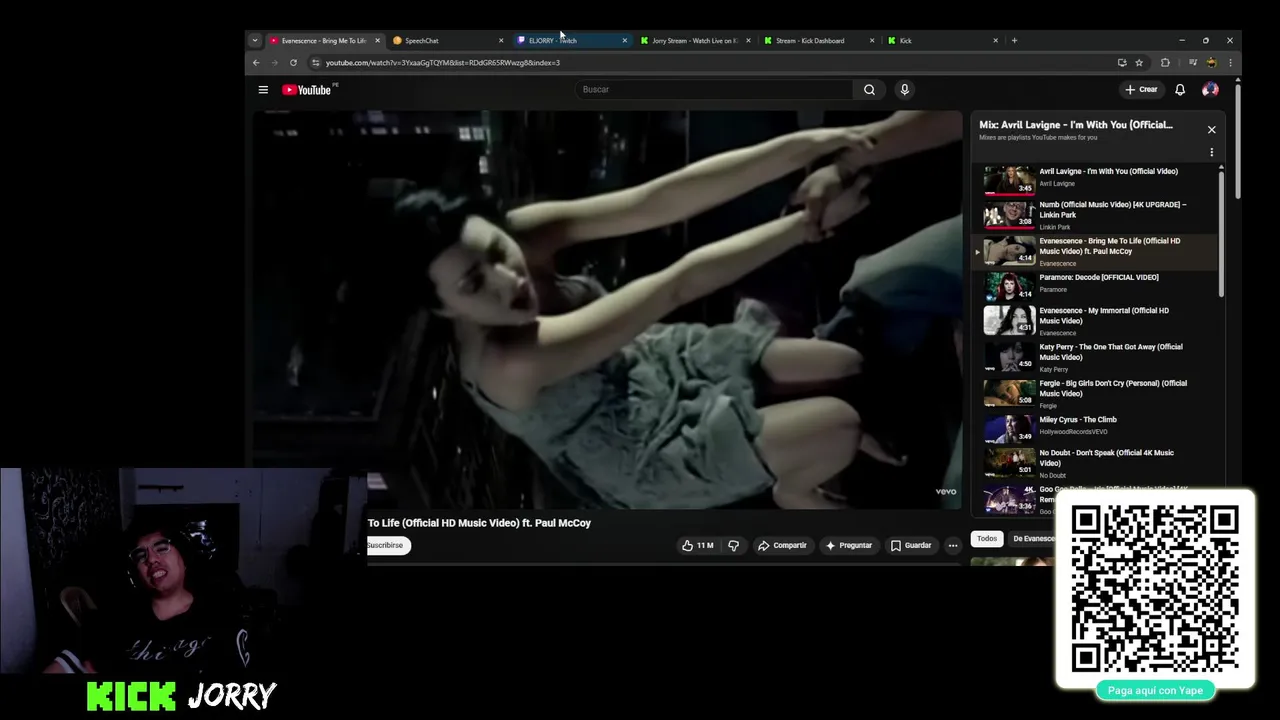Click the playlist panel scrollbar
Screen dimensions: 1280x720
click(1221, 233)
